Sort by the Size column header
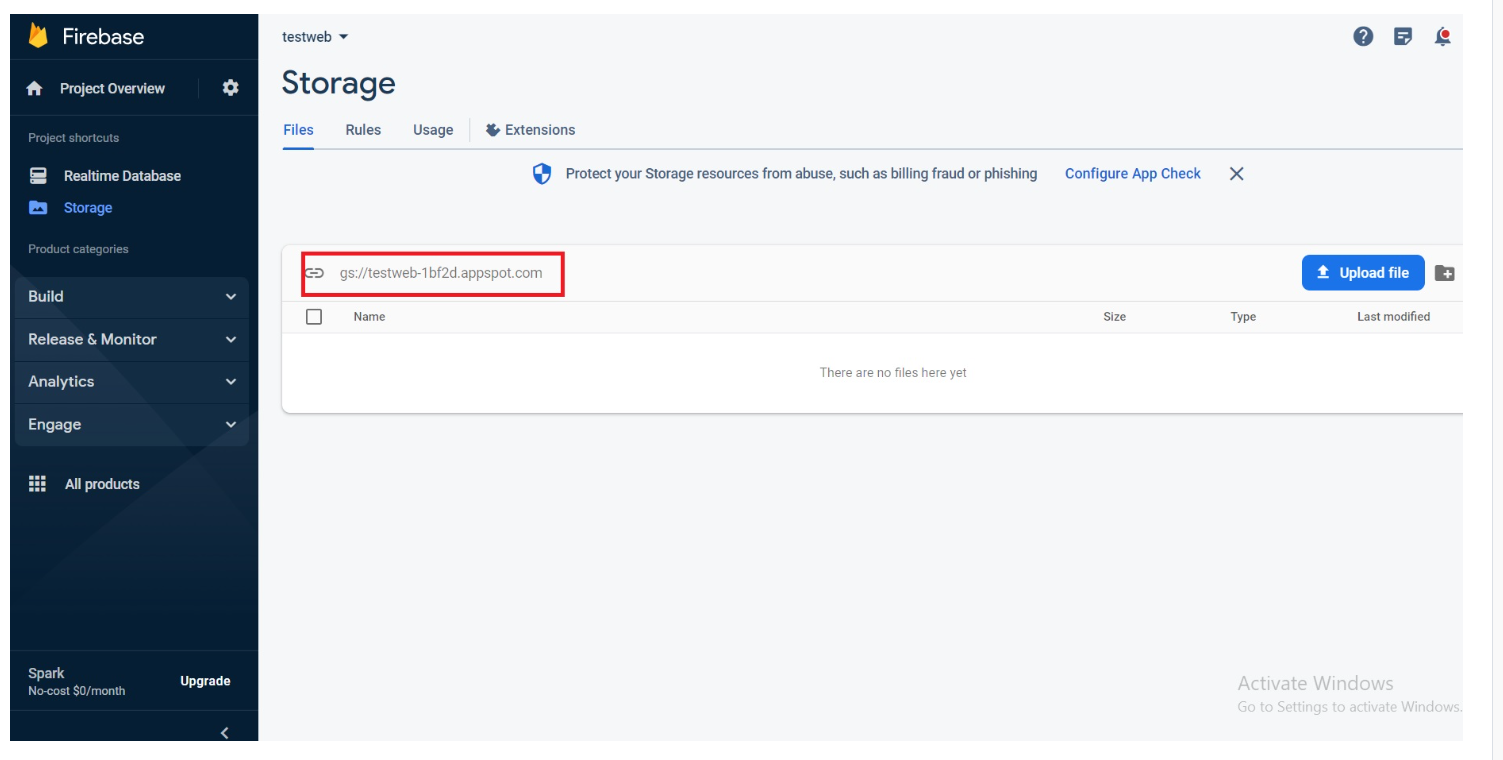The height and width of the screenshot is (760, 1503). [x=1114, y=317]
